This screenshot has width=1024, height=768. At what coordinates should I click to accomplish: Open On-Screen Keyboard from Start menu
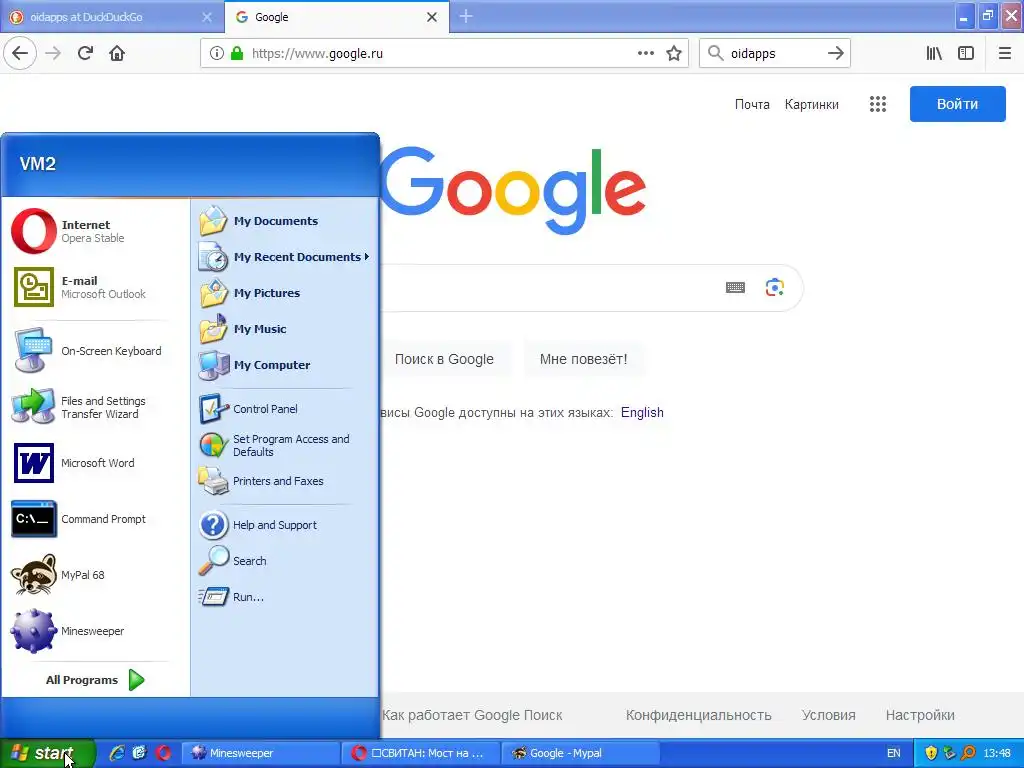[95, 351]
